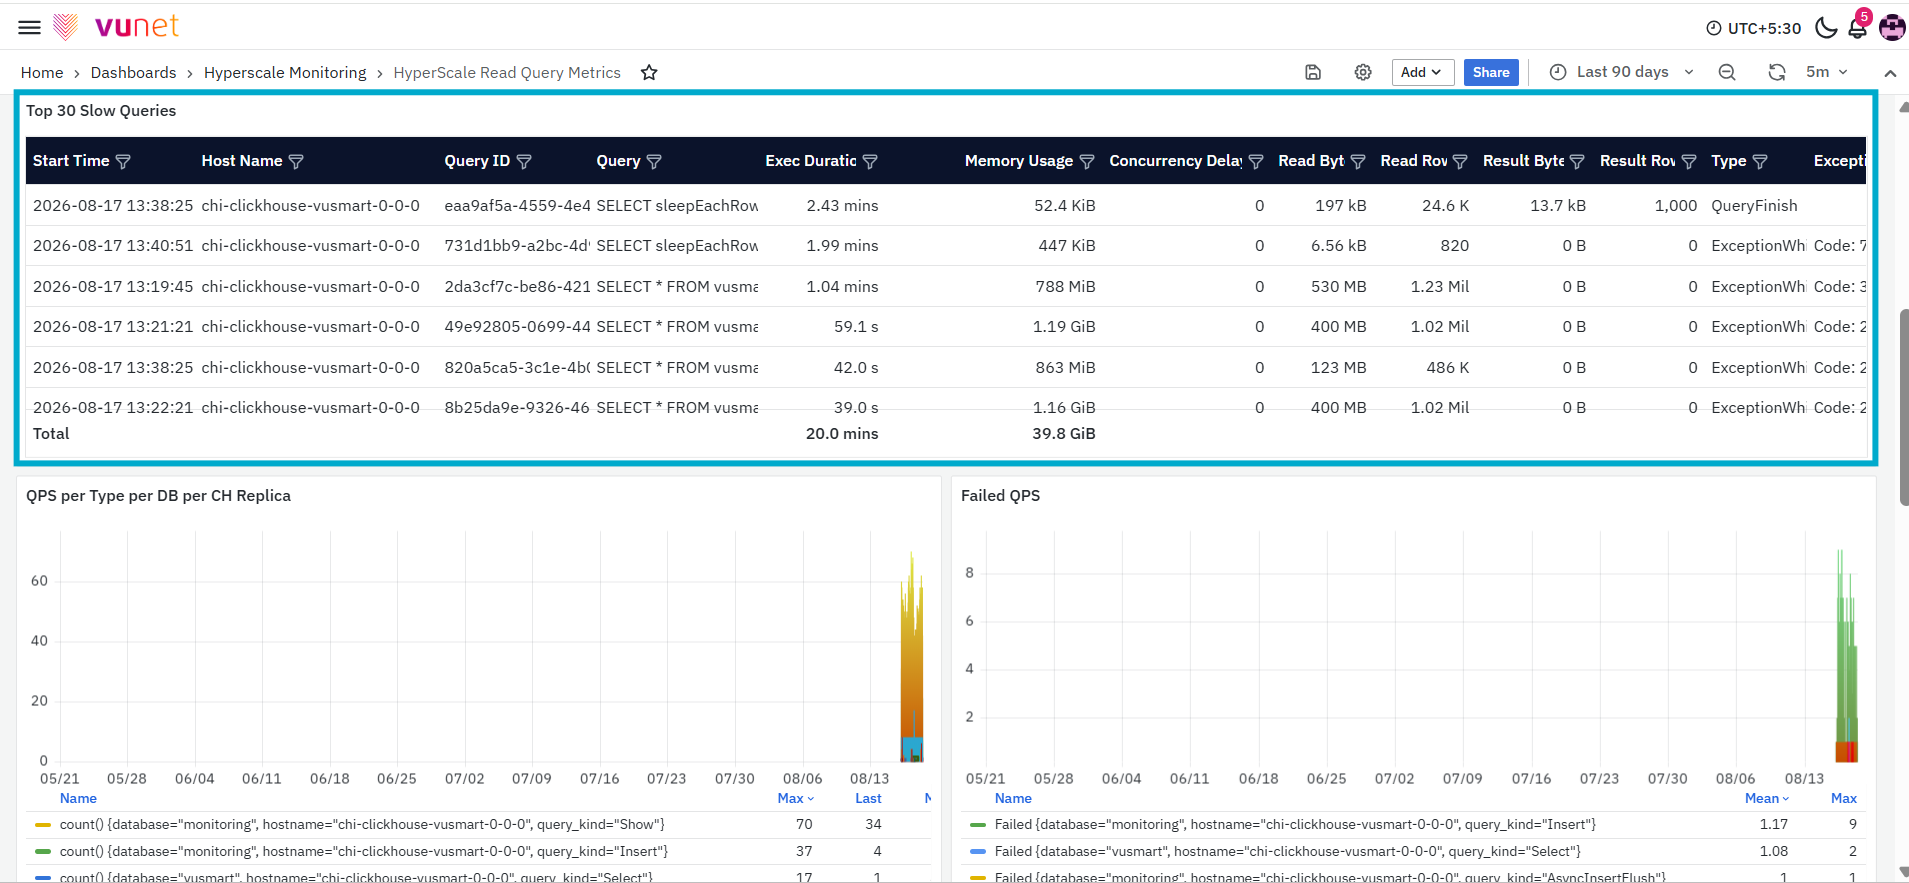The height and width of the screenshot is (883, 1909).
Task: Click the user profile avatar
Action: pos(1892,28)
